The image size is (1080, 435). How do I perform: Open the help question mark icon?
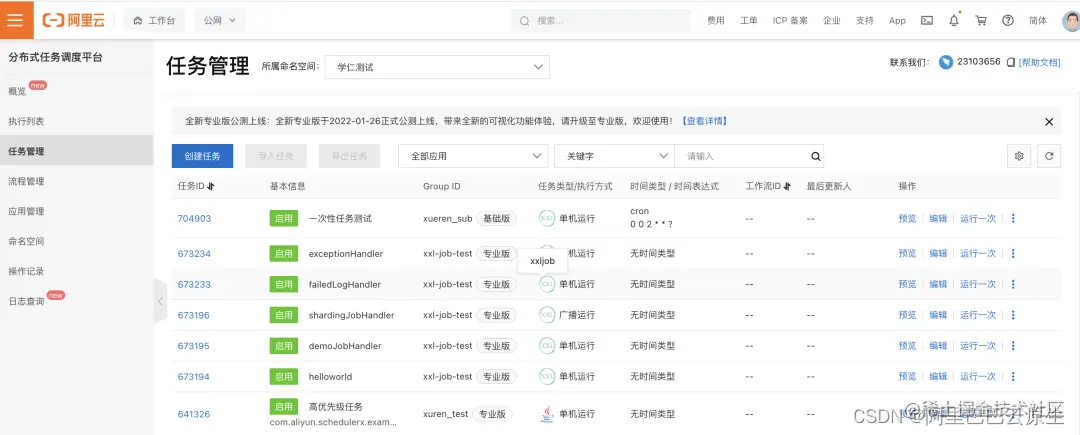[1008, 21]
